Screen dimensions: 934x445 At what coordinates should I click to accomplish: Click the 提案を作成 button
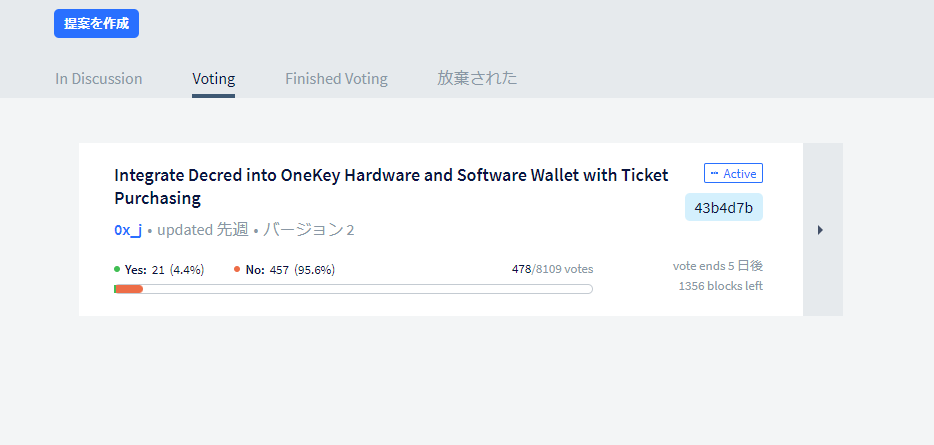(x=96, y=23)
